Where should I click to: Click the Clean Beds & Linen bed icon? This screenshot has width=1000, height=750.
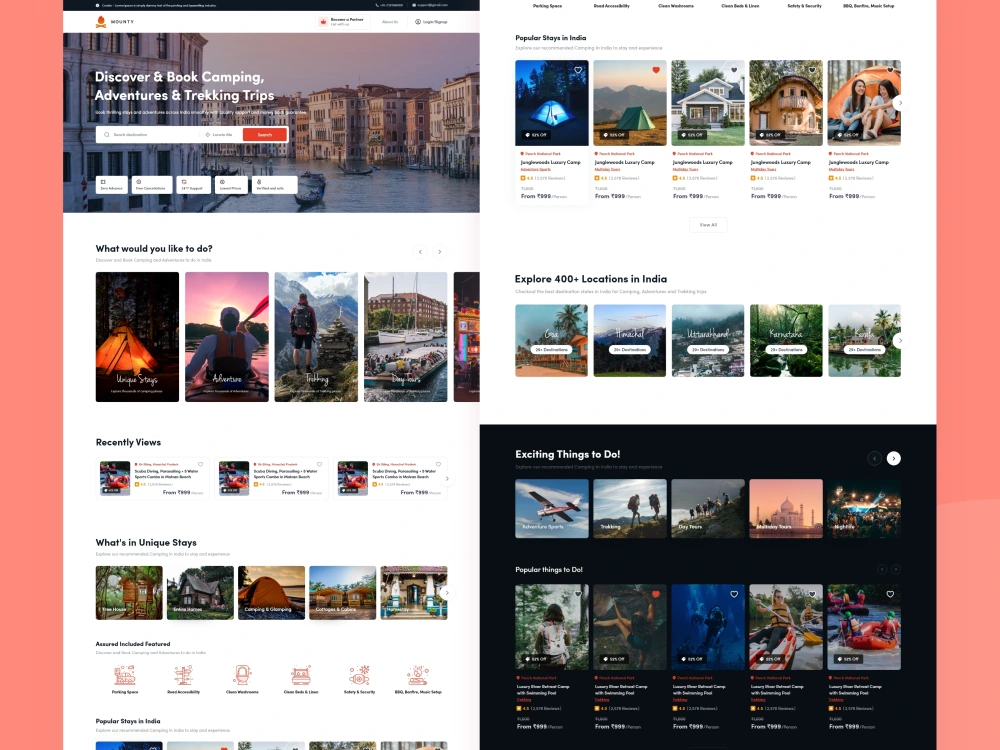[300, 675]
